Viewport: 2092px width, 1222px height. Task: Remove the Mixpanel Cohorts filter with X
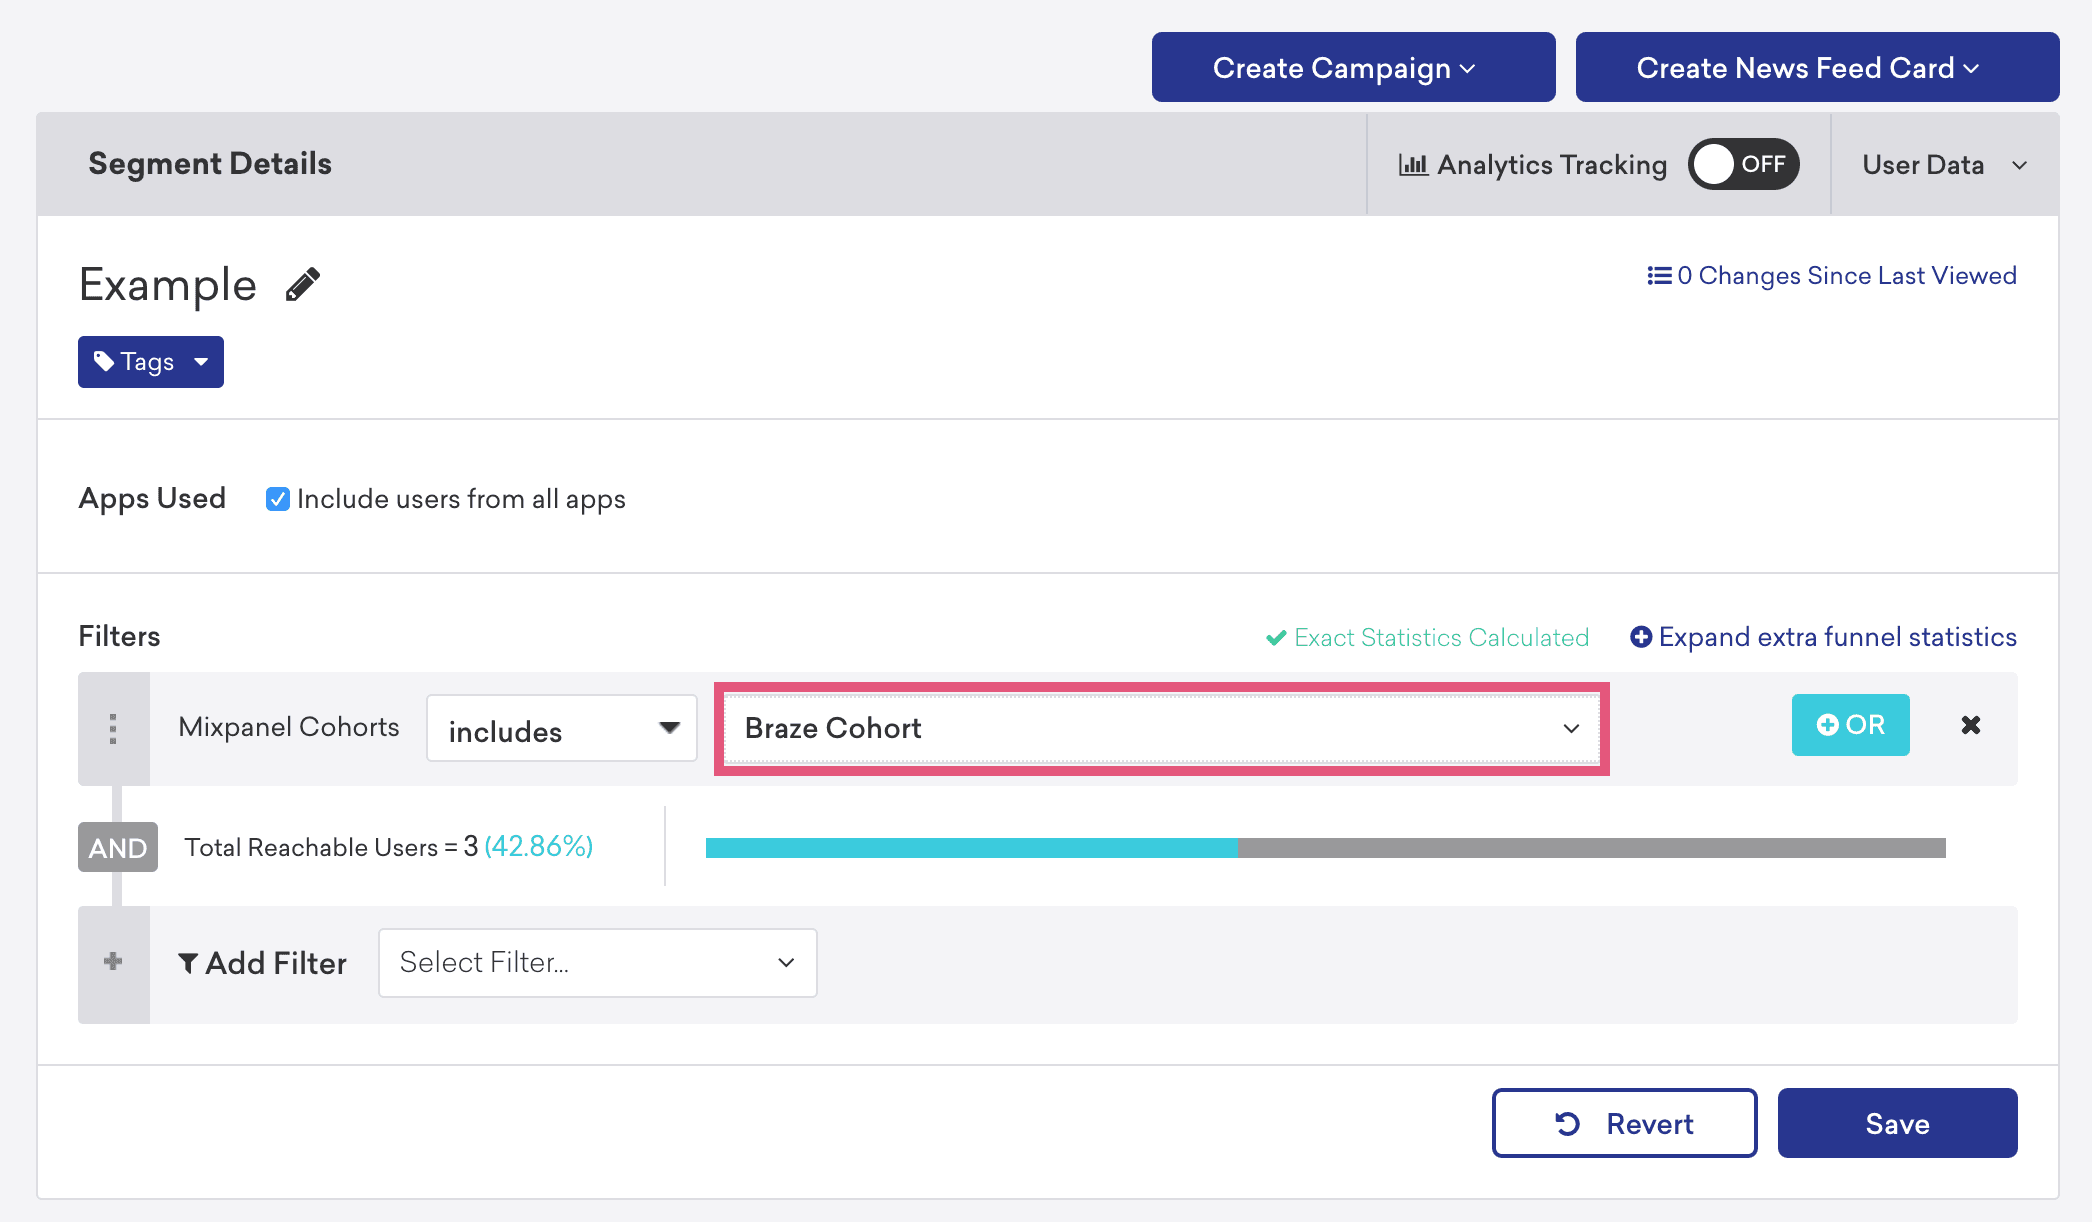click(x=1970, y=725)
